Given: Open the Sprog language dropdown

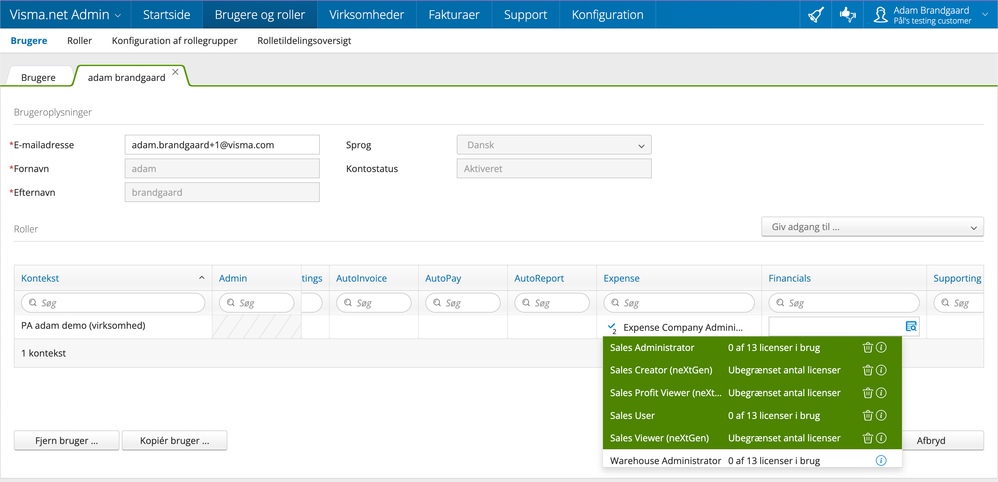Looking at the screenshot, I should [x=554, y=145].
